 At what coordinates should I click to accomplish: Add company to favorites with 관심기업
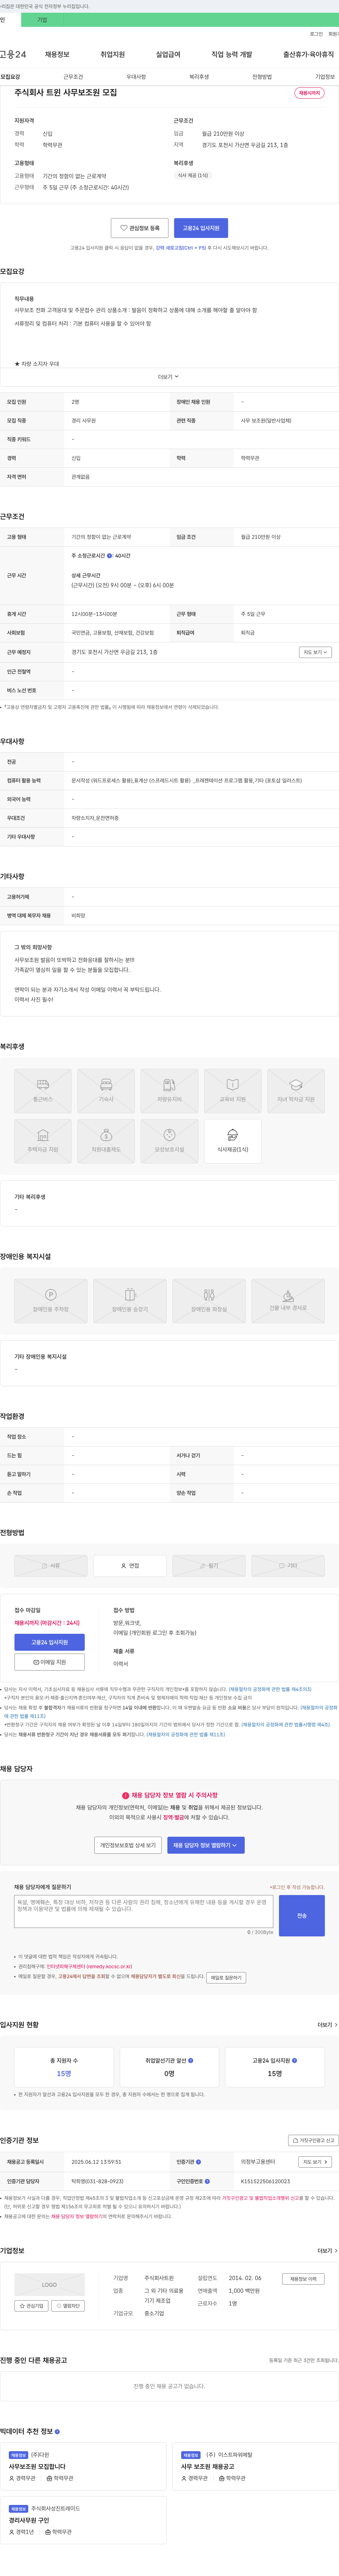coord(31,2306)
